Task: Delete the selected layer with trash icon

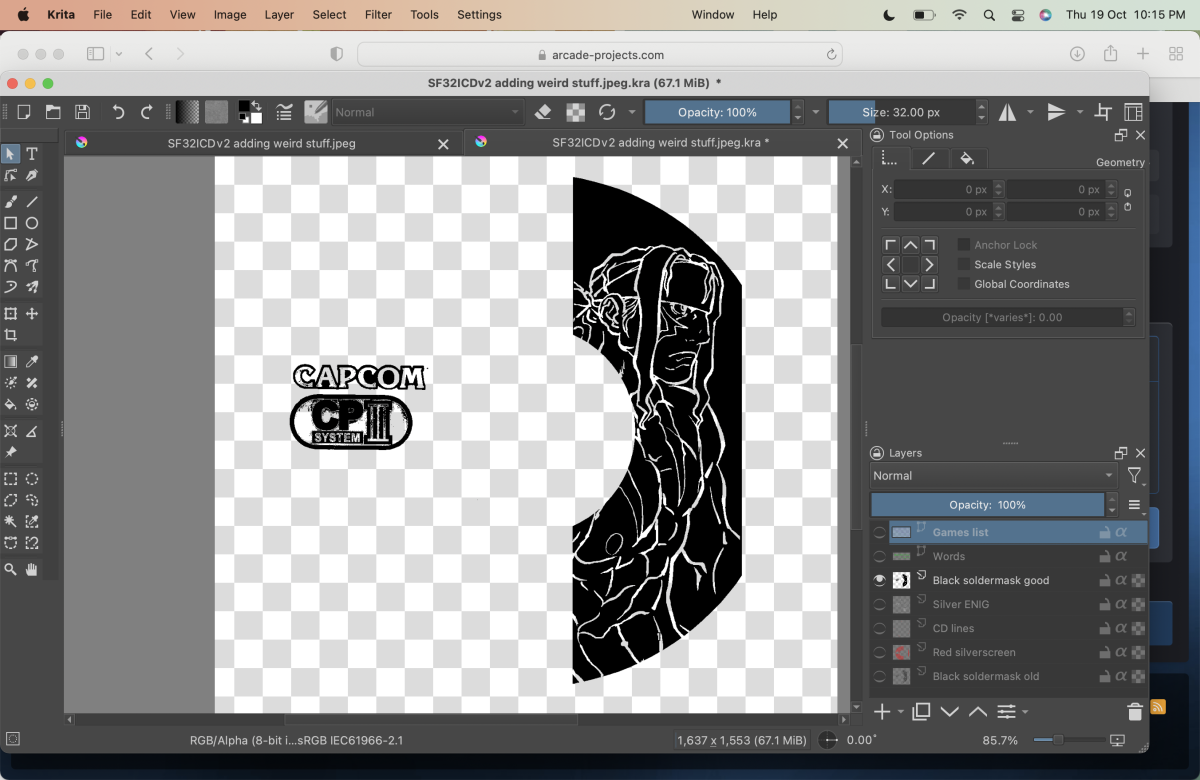Action: click(1135, 712)
